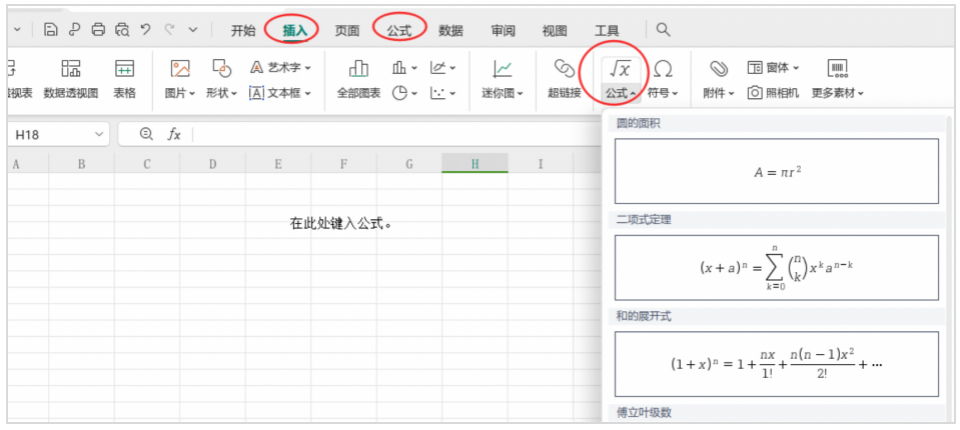
Task: Select column C header
Action: point(147,164)
